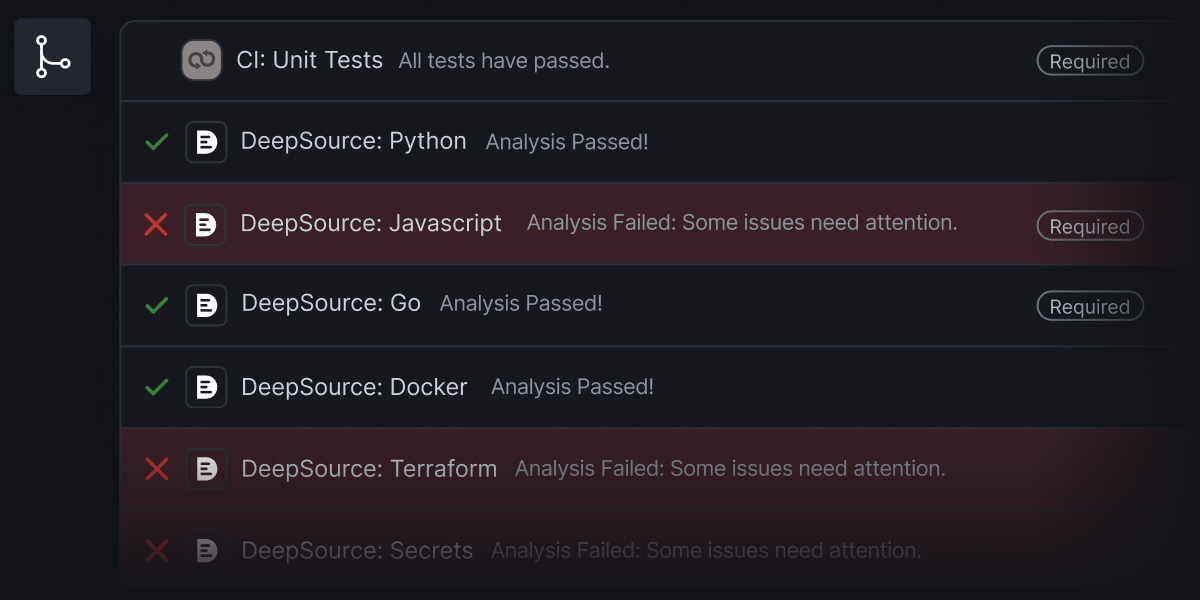This screenshot has width=1200, height=600.
Task: Click the CI Unit Tests sync icon
Action: pyautogui.click(x=201, y=60)
